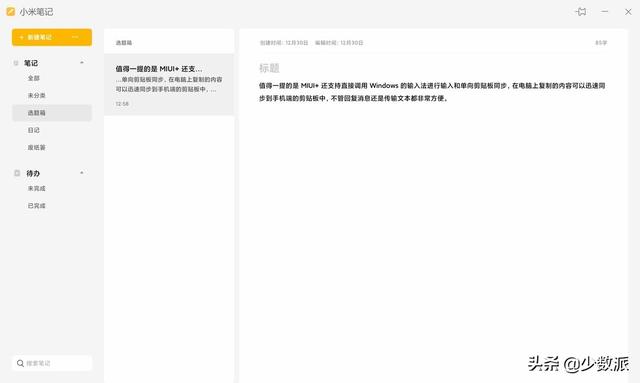
Task: Click the 编辑时间: 12月30日 label
Action: [339, 42]
